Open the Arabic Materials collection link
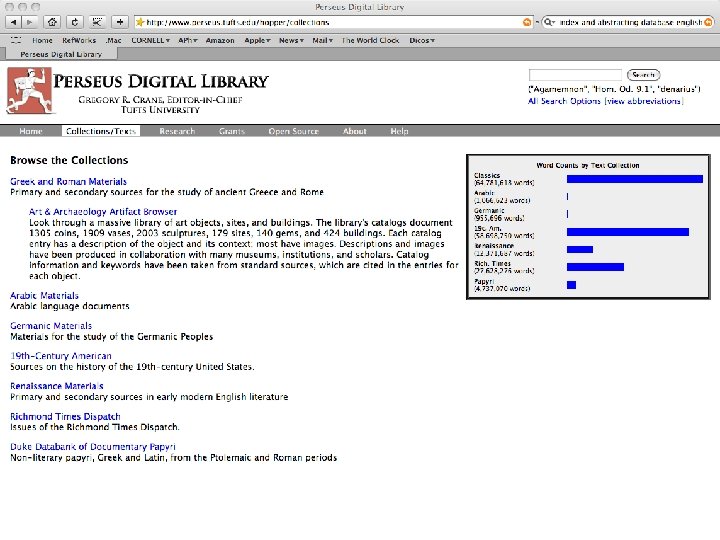Viewport: 720px width, 540px height. pyautogui.click(x=44, y=295)
